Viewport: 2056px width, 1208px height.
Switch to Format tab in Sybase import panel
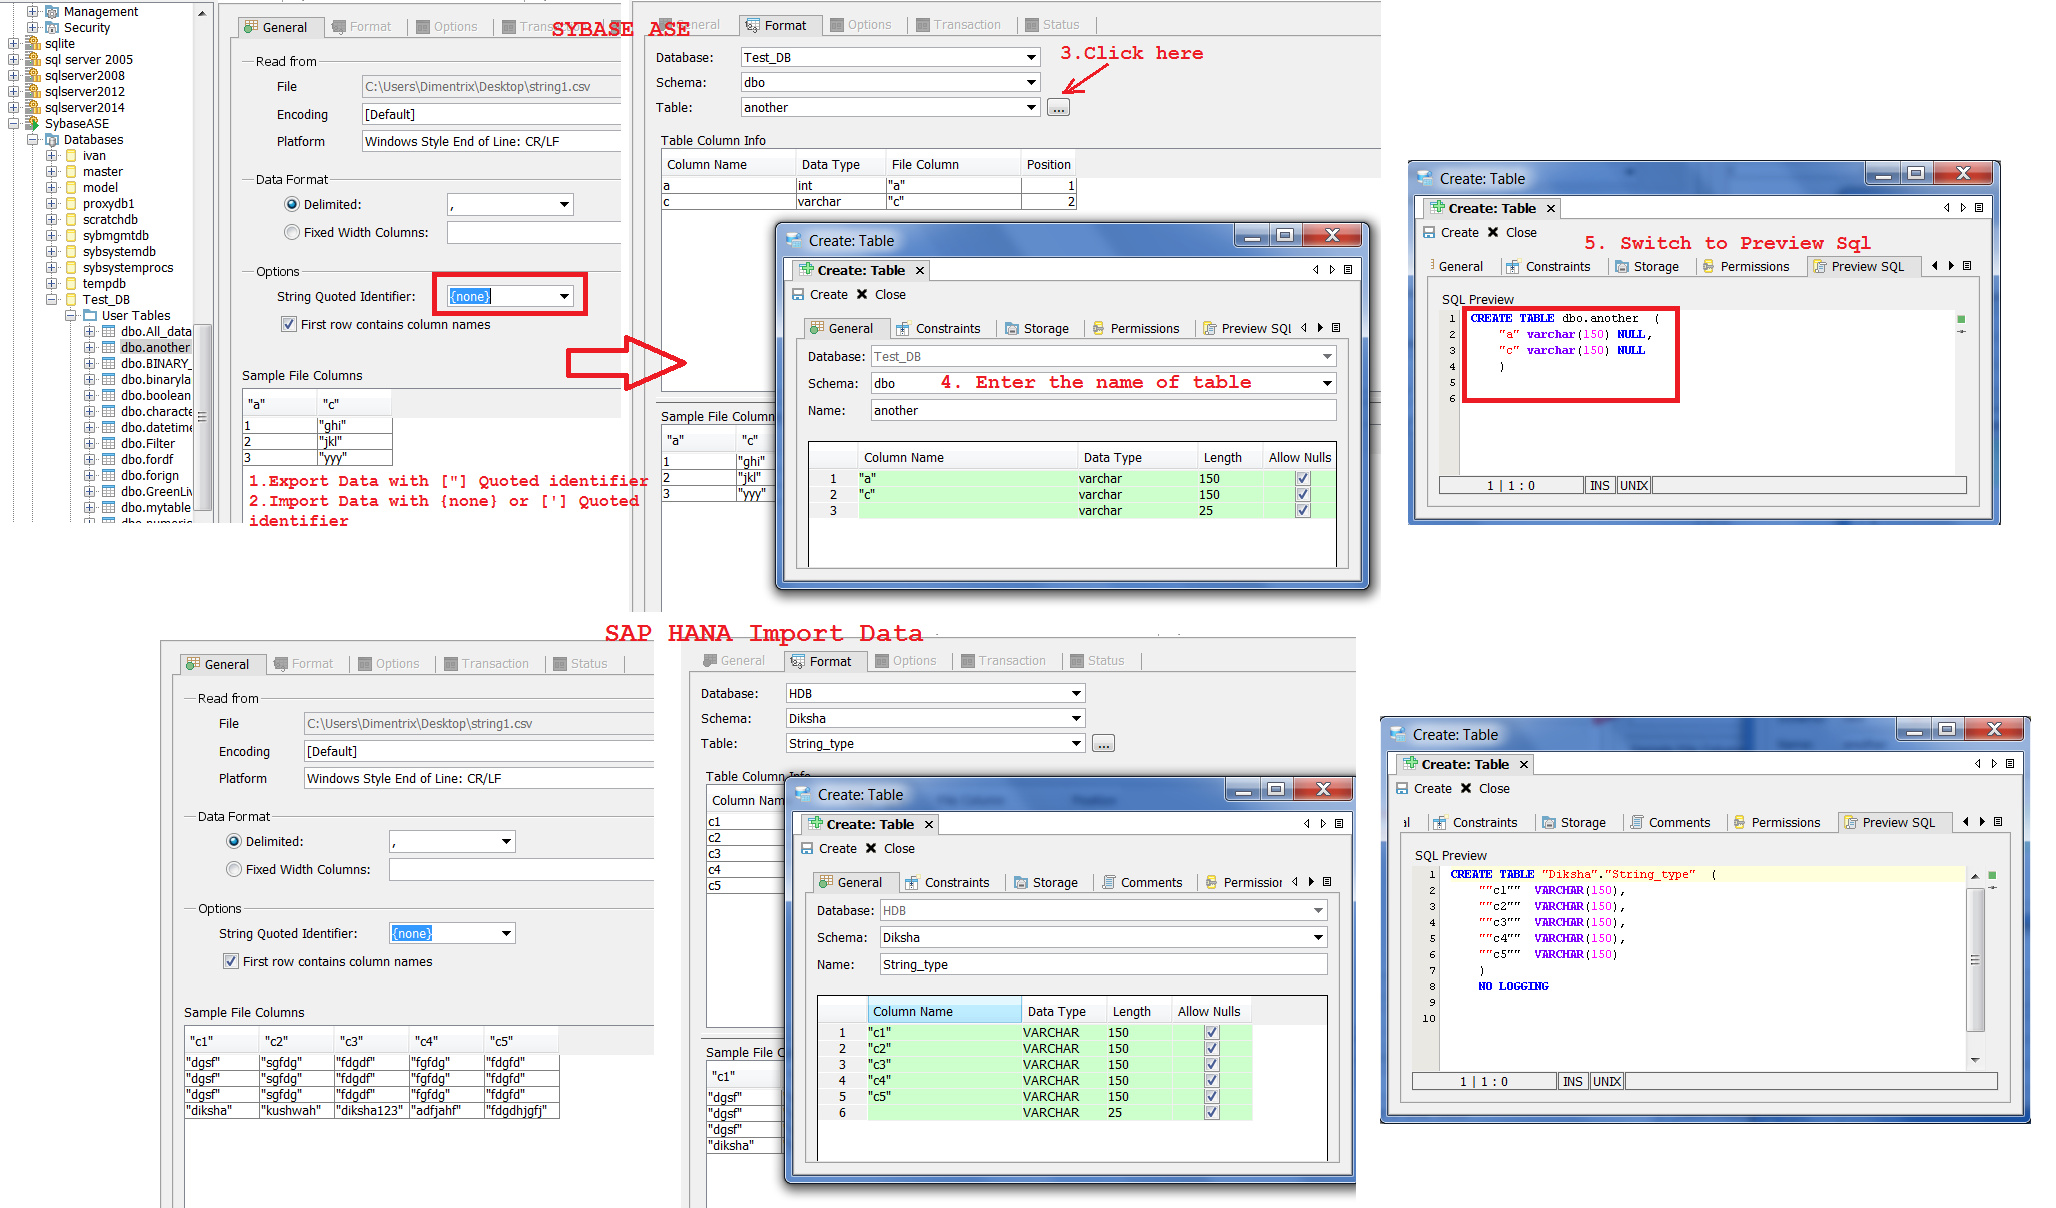click(362, 27)
